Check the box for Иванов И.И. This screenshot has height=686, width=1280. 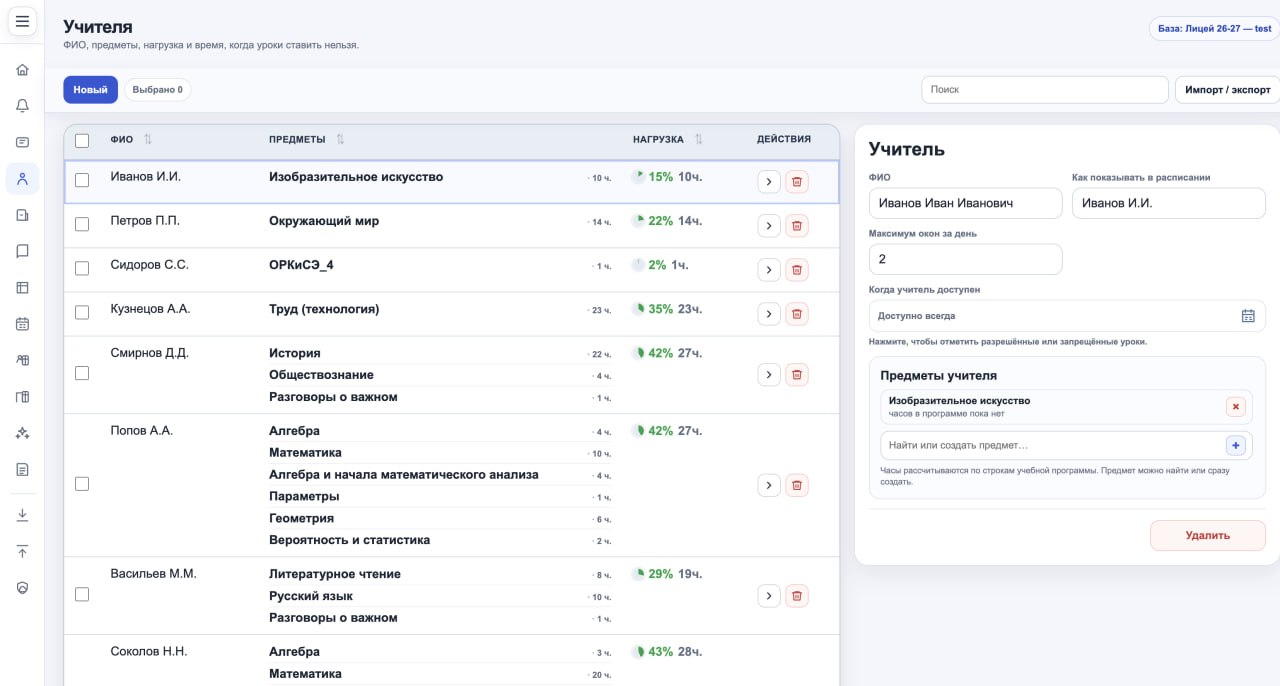82,180
